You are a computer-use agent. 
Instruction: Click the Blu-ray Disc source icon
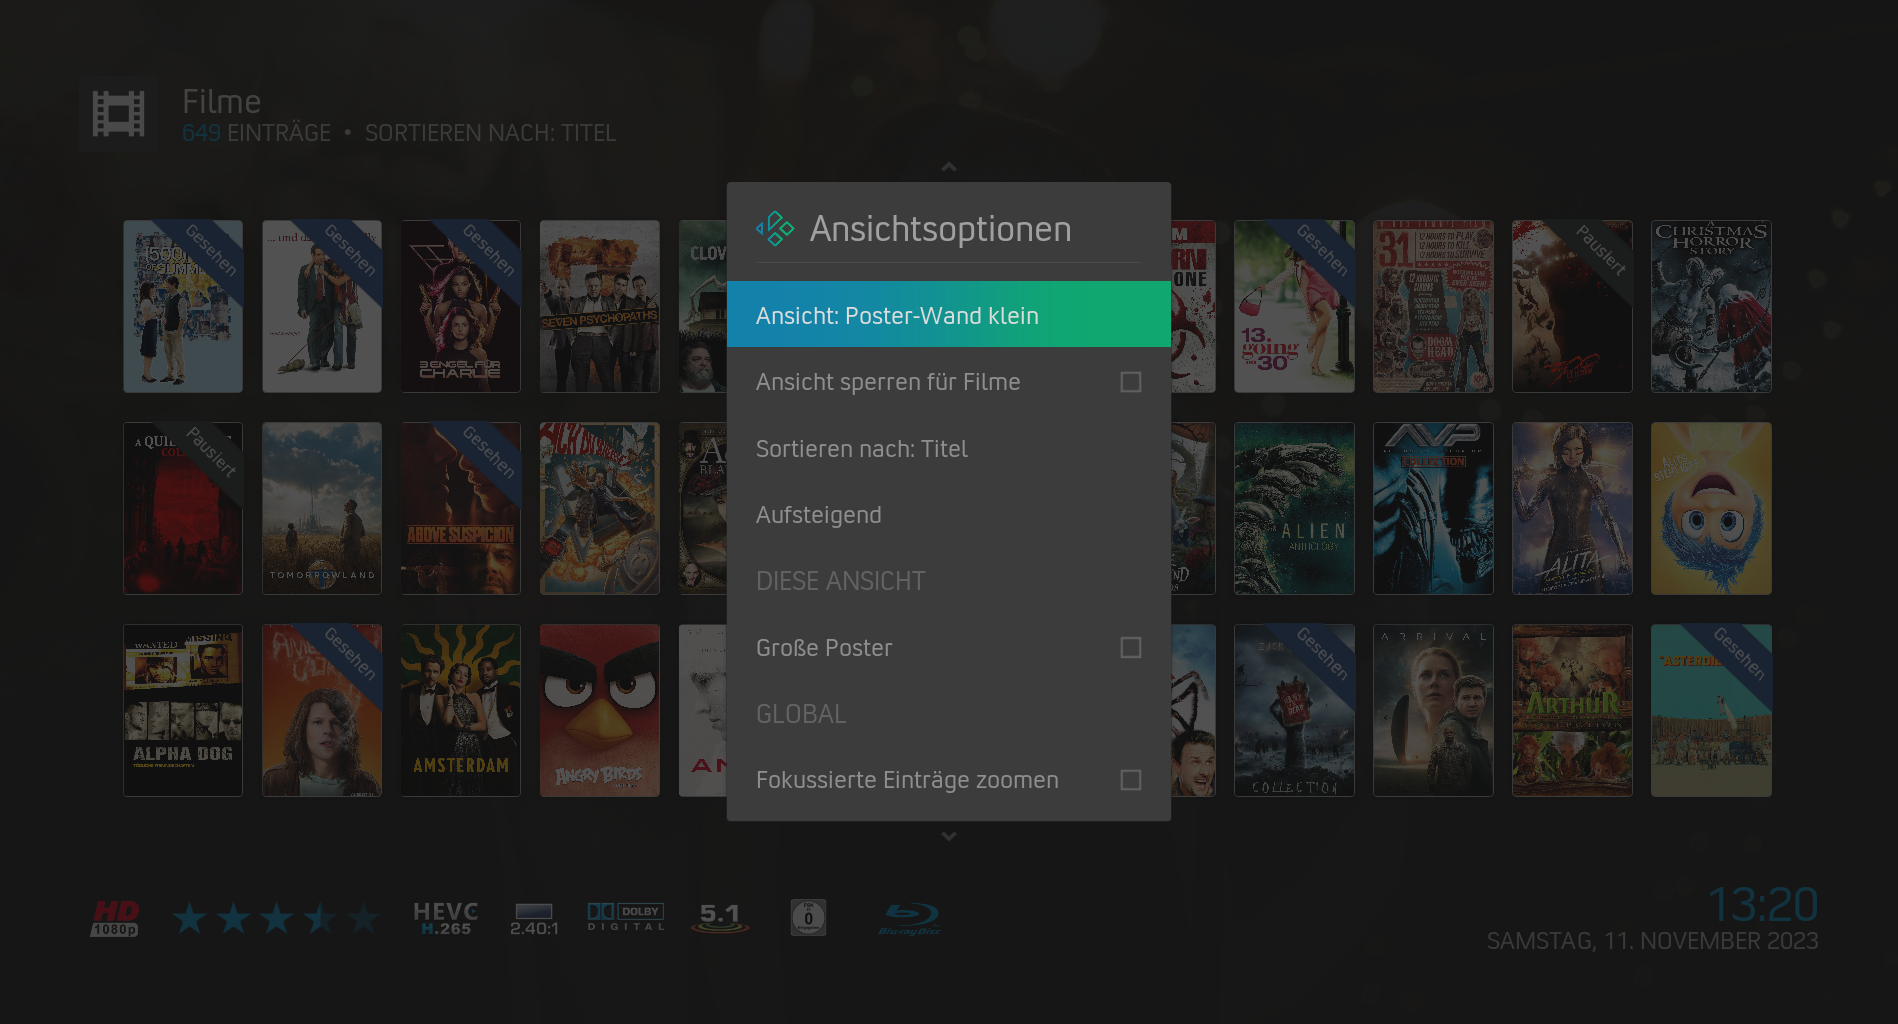click(910, 918)
